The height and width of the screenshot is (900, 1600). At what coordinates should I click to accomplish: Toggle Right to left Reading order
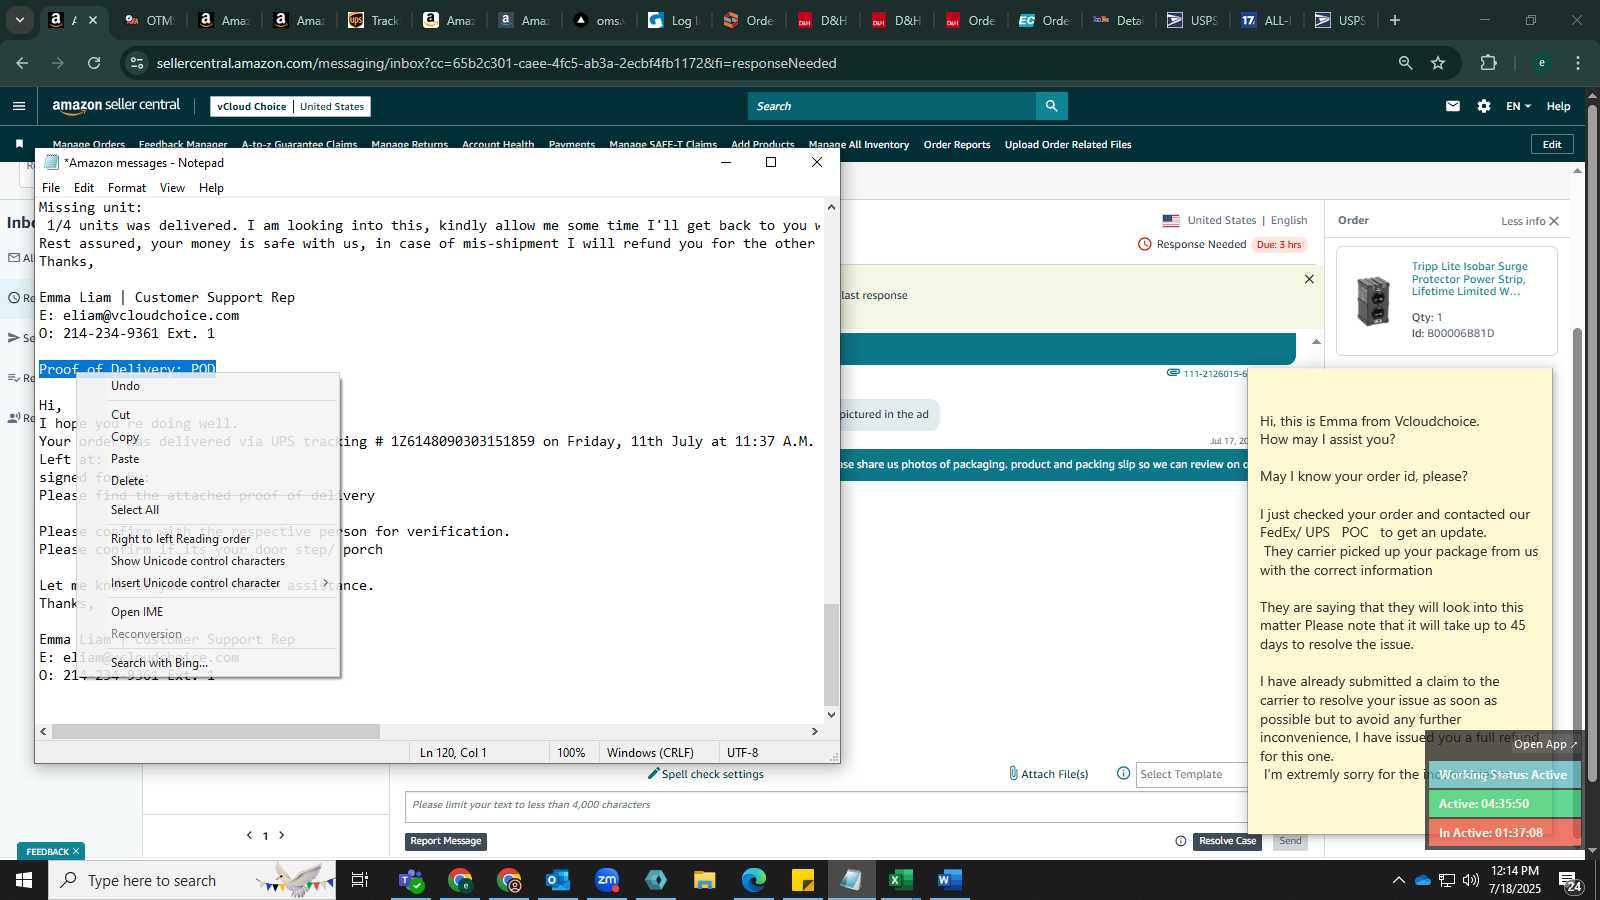(x=209, y=539)
